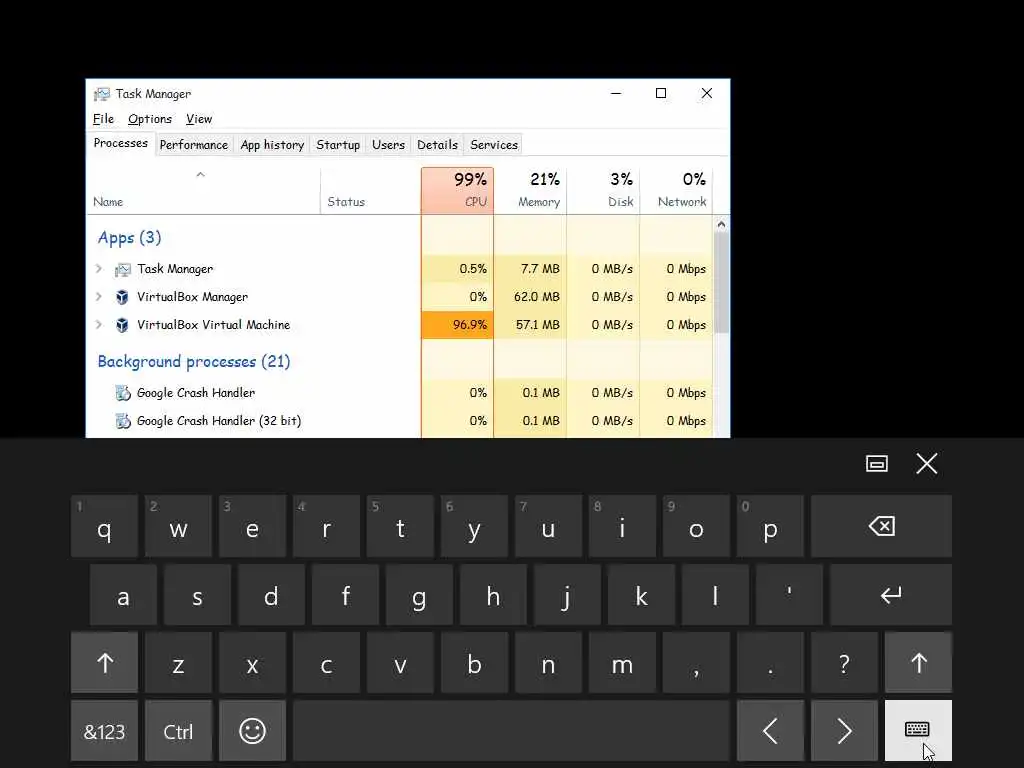1024x768 pixels.
Task: Expand the Task Manager process row
Action: 99,268
